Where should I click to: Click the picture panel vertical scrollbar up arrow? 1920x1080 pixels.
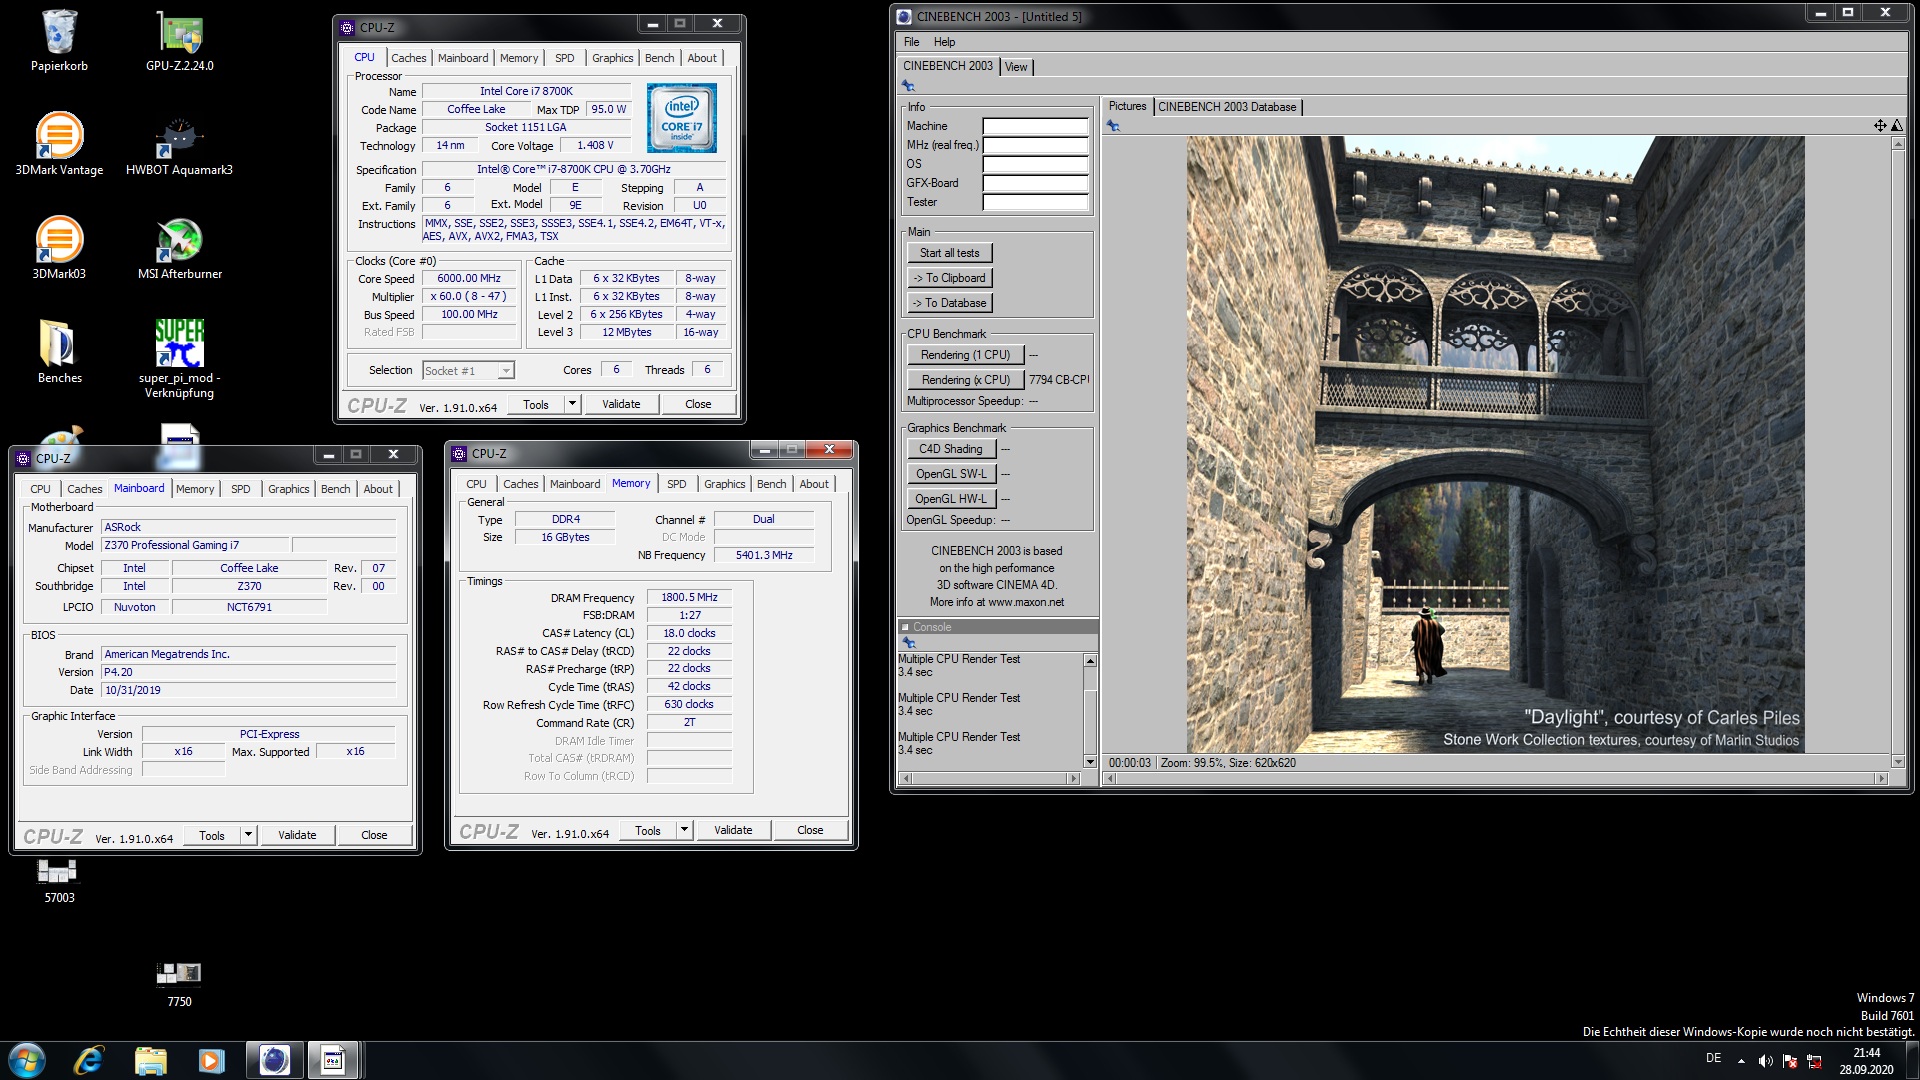pos(1897,145)
